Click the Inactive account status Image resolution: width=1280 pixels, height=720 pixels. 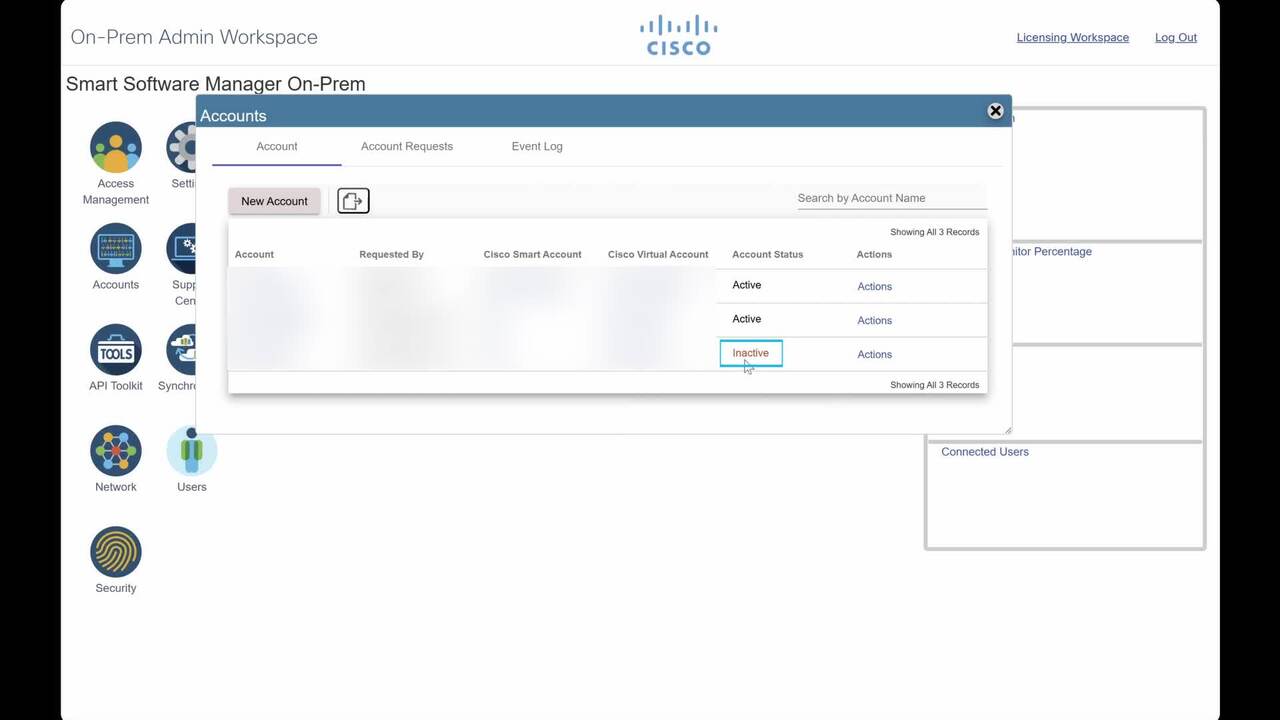coord(750,353)
